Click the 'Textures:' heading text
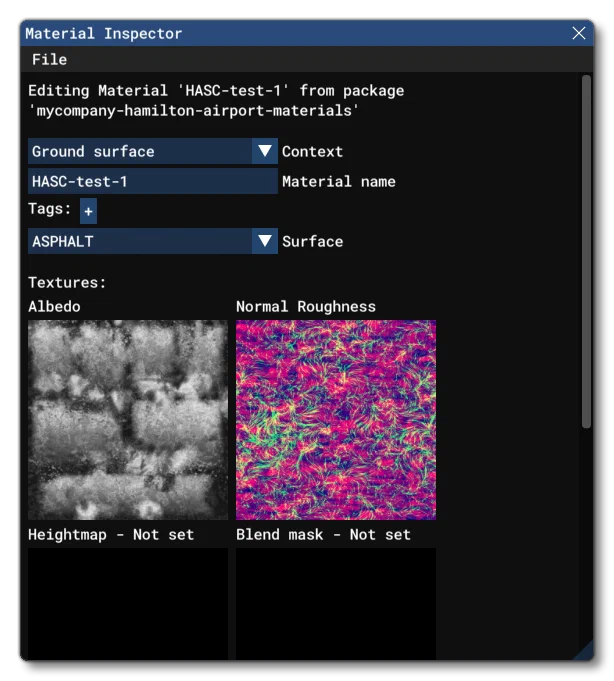This screenshot has width=614, height=681. (x=67, y=283)
